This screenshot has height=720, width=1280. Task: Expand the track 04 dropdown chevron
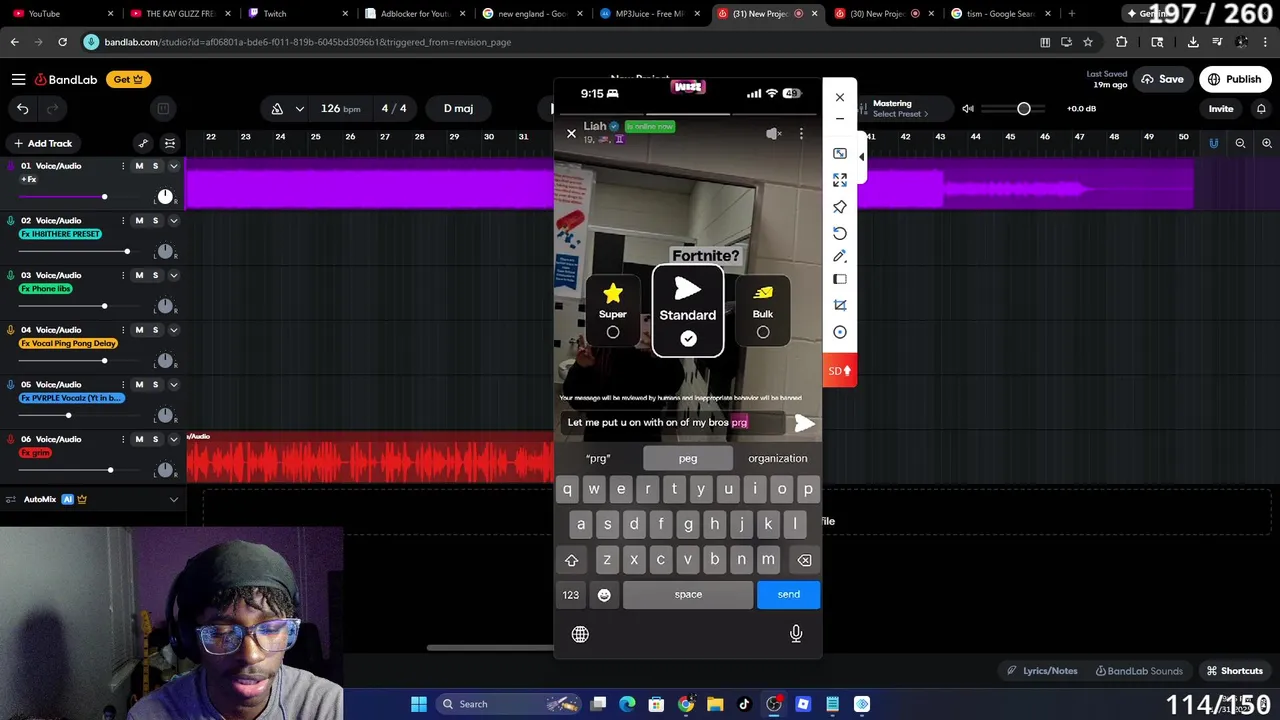[173, 330]
